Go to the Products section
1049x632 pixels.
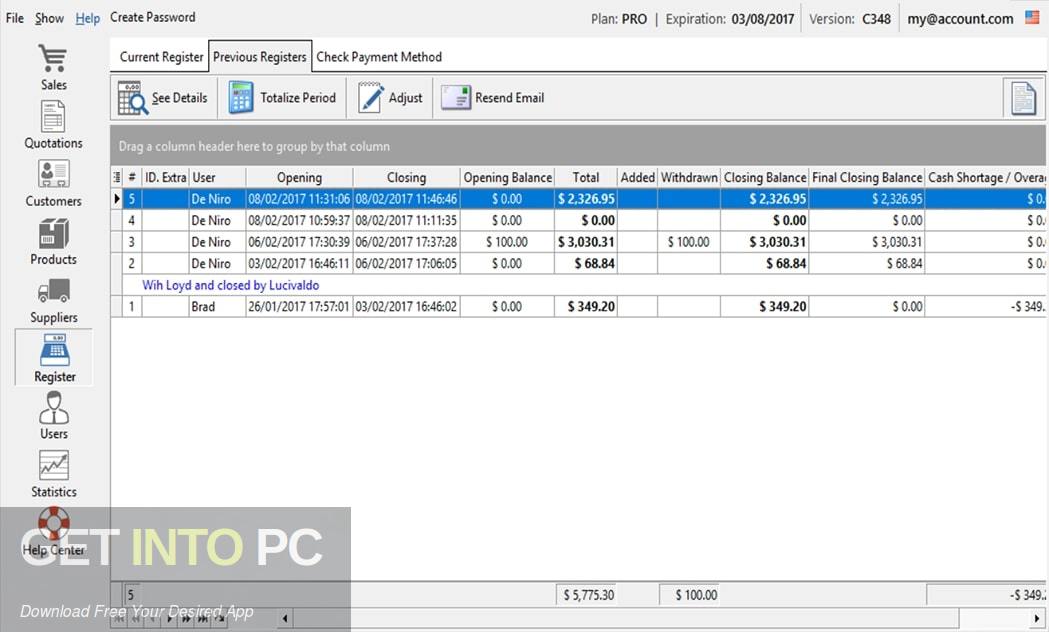pyautogui.click(x=54, y=241)
